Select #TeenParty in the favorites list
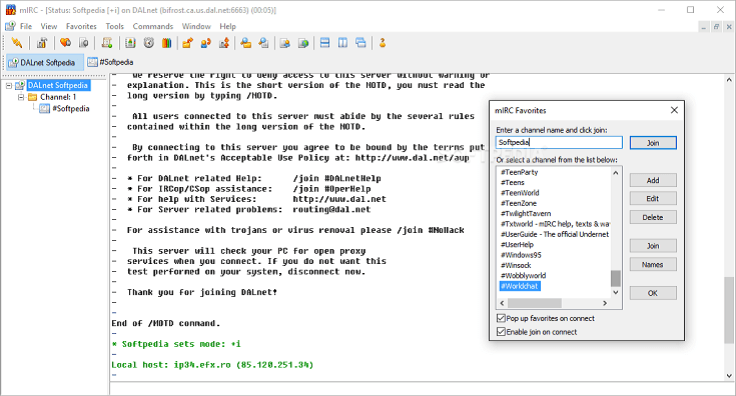This screenshot has width=736, height=396. point(519,172)
